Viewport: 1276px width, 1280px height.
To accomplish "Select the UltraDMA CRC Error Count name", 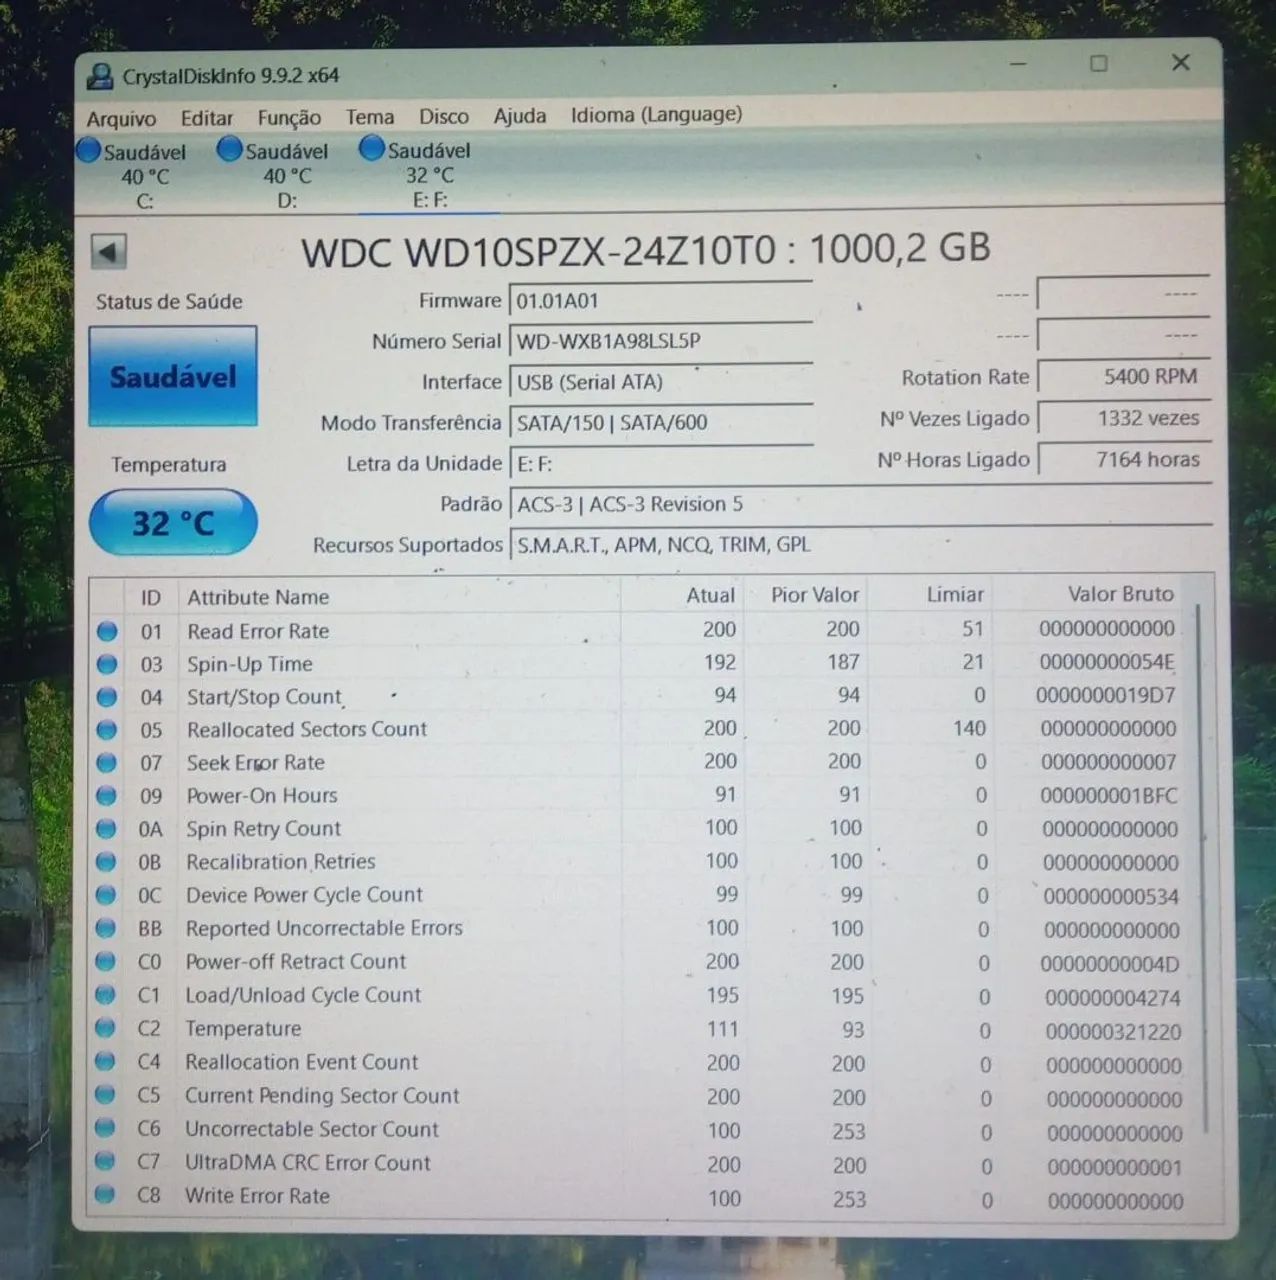I will (308, 1162).
